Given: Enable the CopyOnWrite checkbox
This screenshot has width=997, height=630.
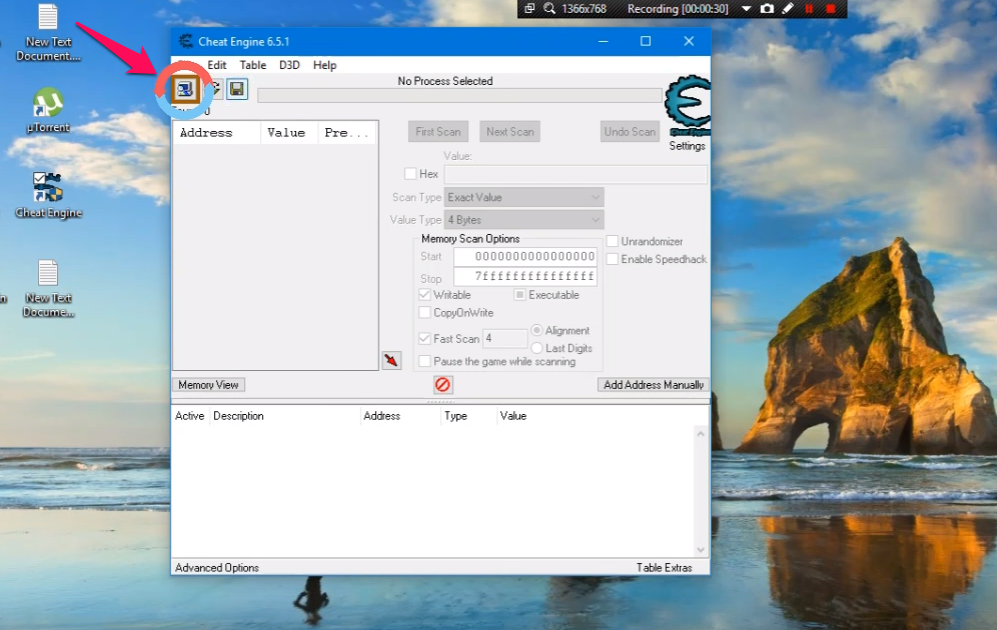Looking at the screenshot, I should [x=425, y=312].
